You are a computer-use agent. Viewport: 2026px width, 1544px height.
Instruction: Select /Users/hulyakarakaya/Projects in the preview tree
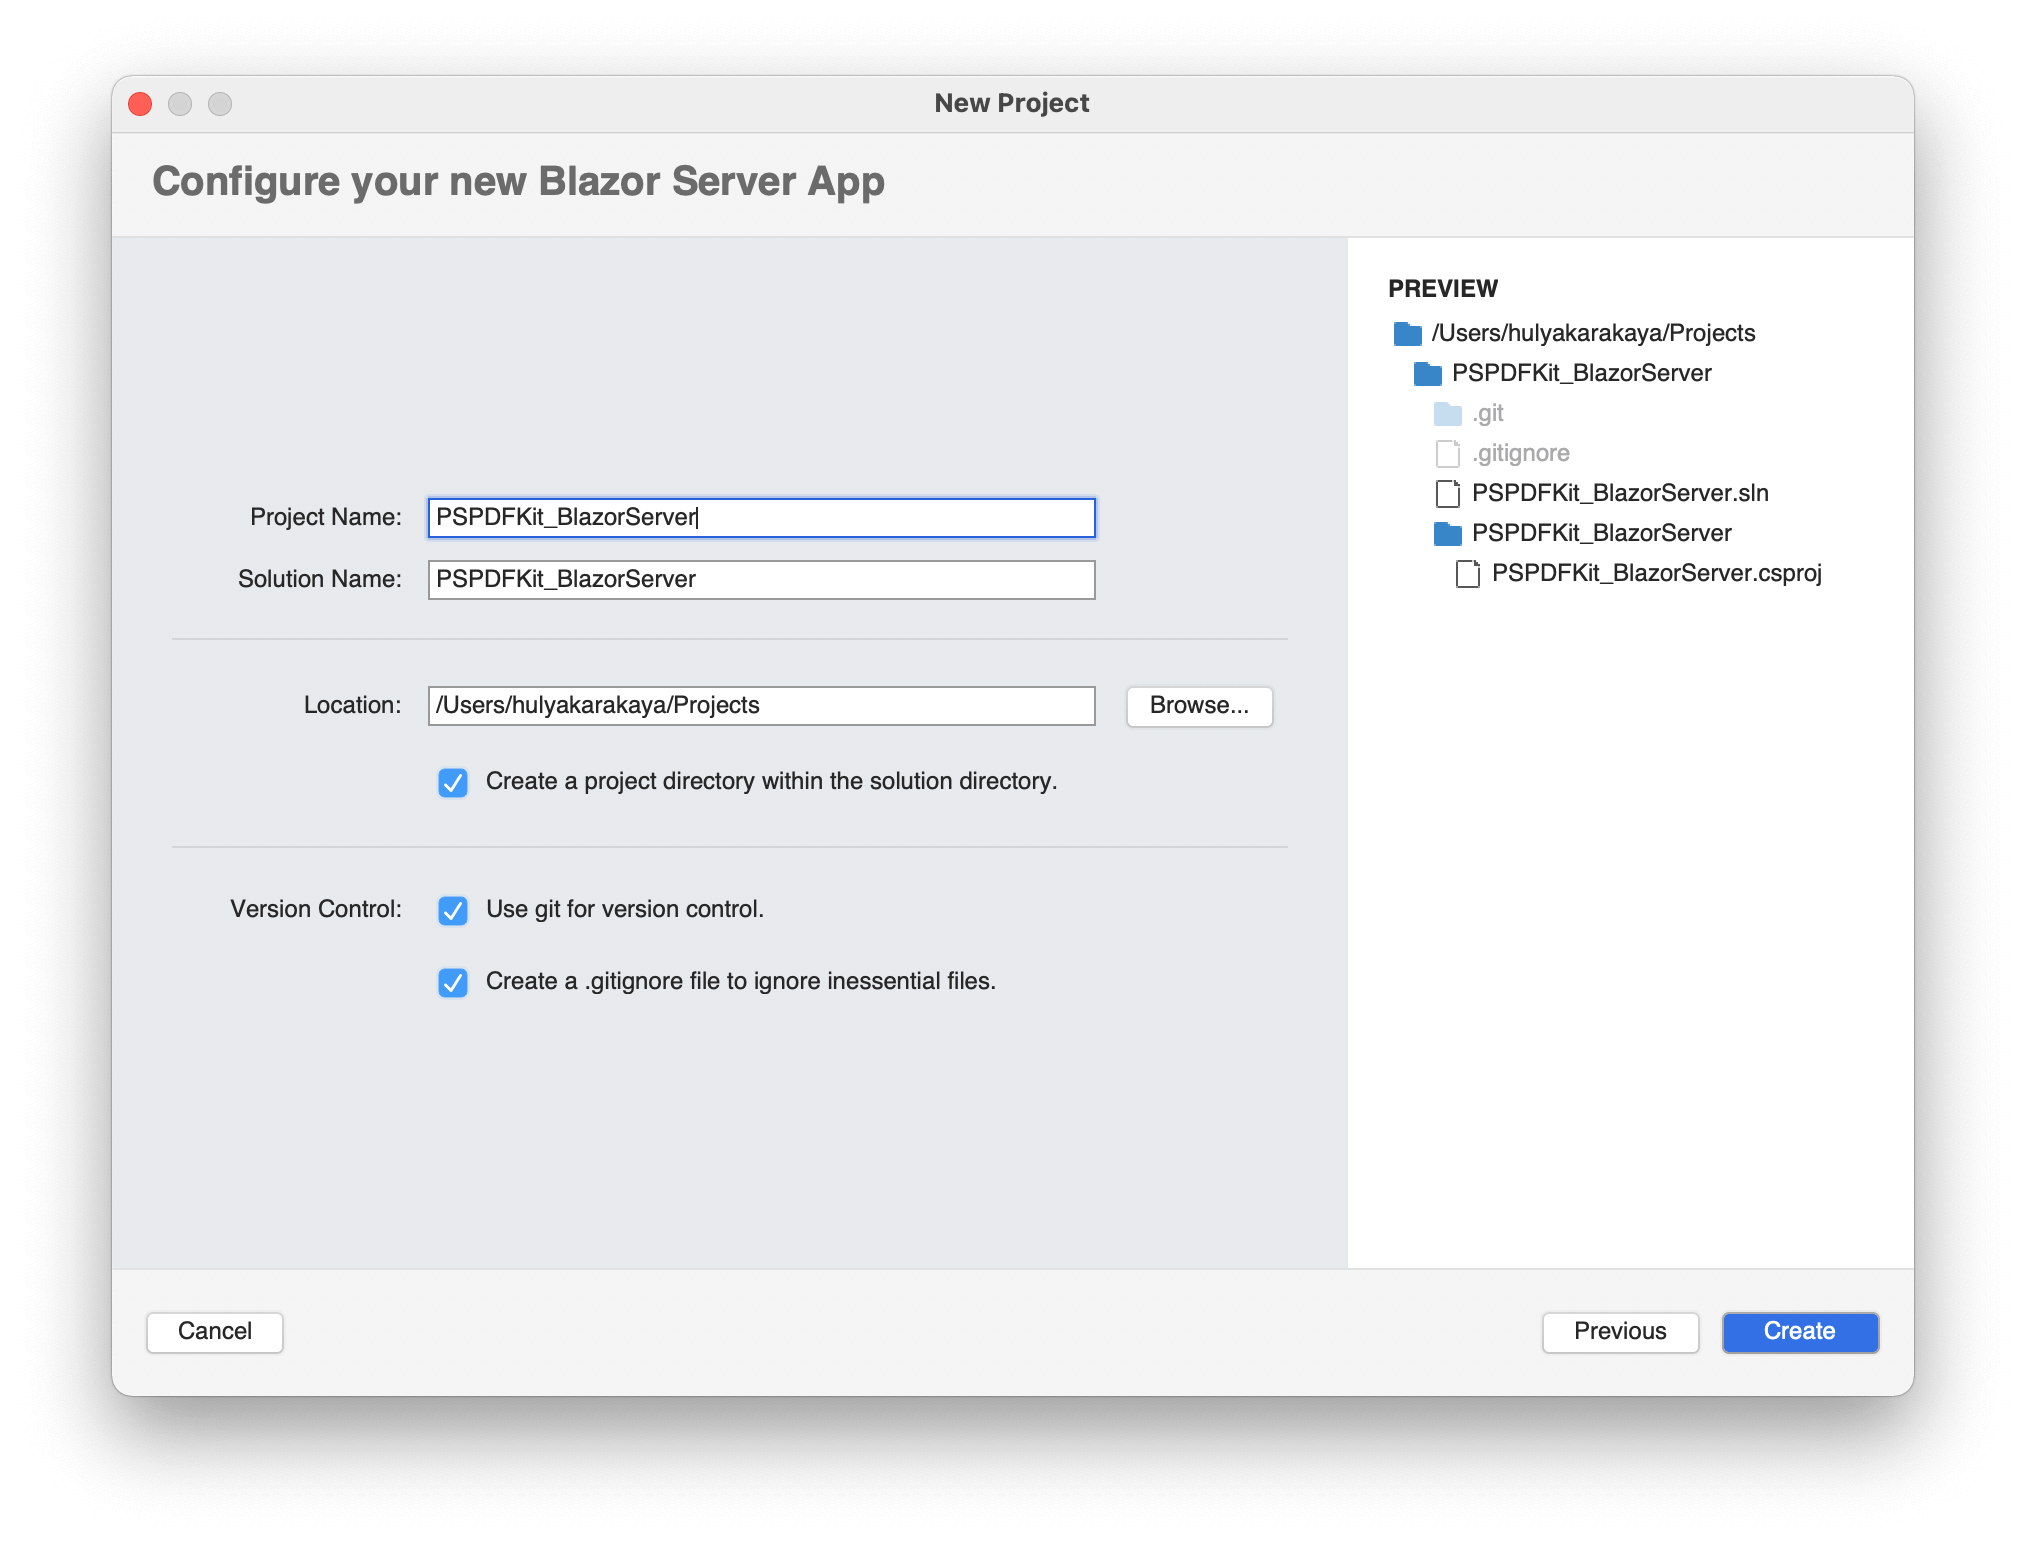click(x=1593, y=333)
